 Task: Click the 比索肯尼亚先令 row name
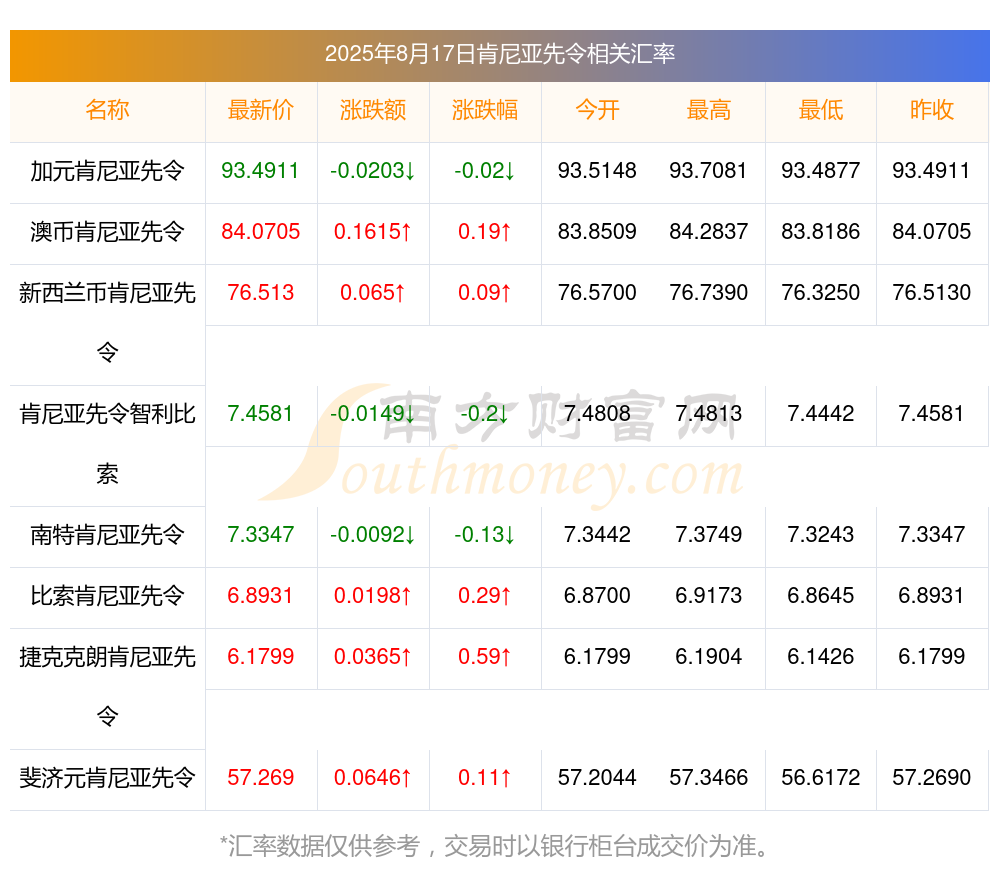coord(107,596)
